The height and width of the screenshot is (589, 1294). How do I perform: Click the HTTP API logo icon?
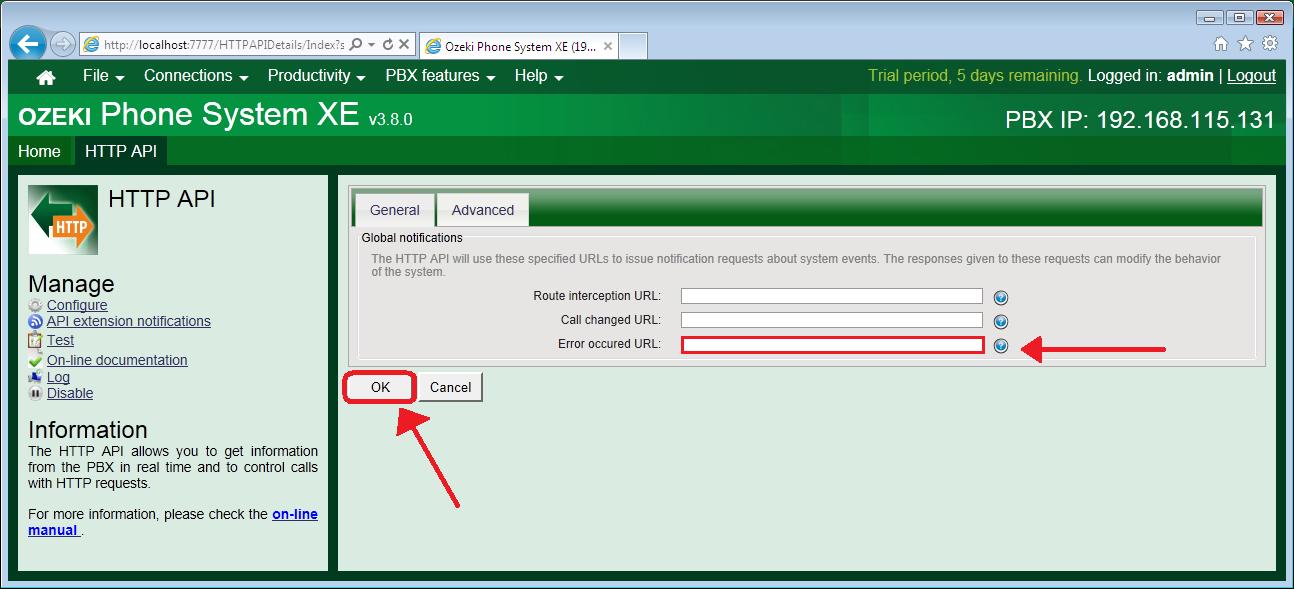(63, 220)
